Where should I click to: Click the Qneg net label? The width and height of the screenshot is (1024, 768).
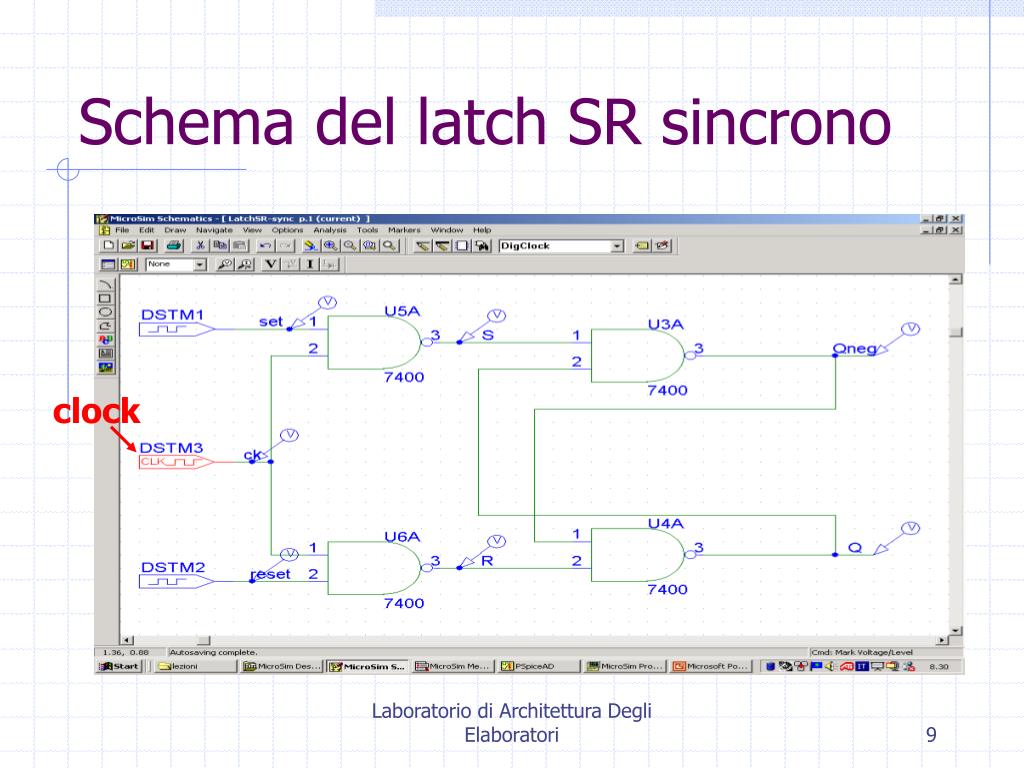854,349
